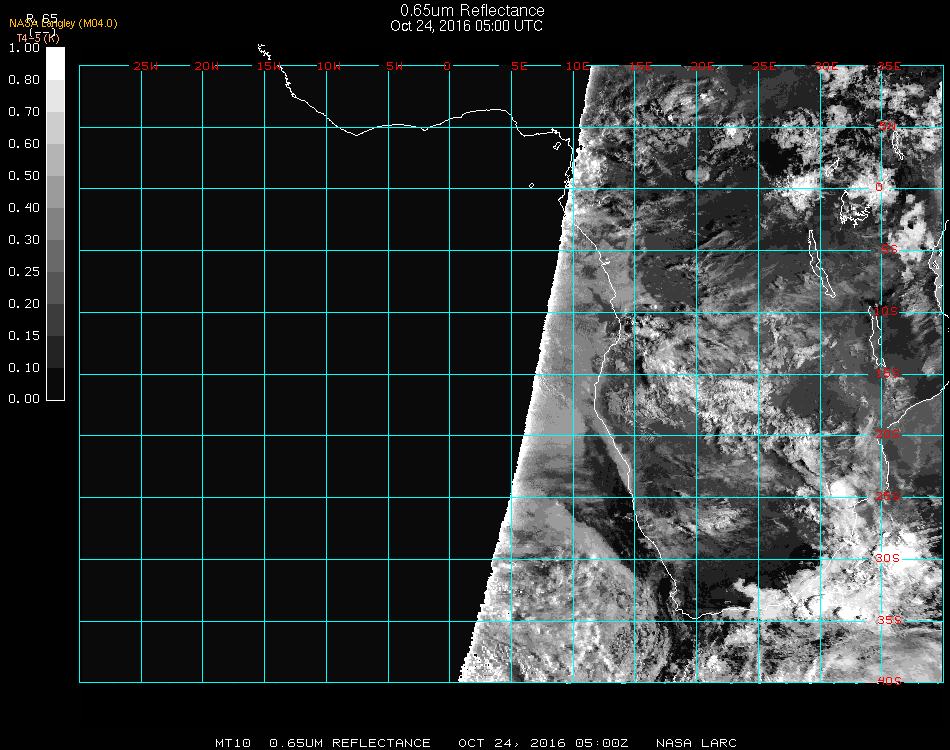
Task: Click the 20S latitude label
Action: coord(889,434)
